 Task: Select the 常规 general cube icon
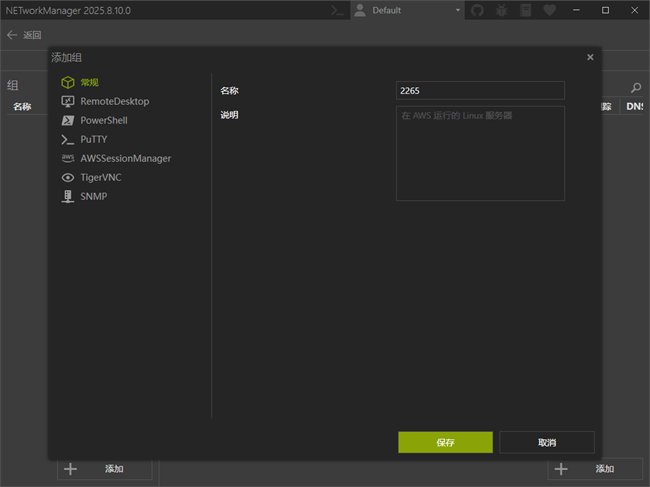pyautogui.click(x=68, y=82)
